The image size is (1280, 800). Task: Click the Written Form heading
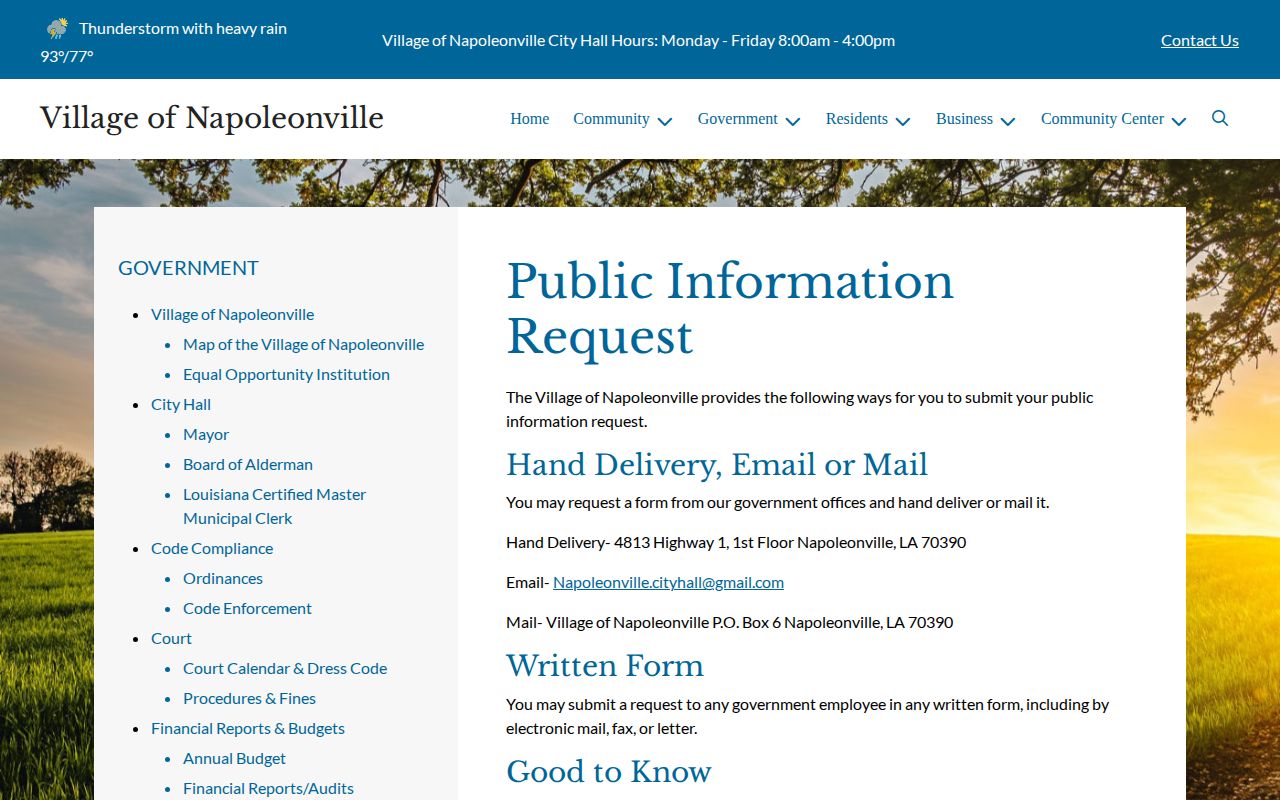coord(605,666)
